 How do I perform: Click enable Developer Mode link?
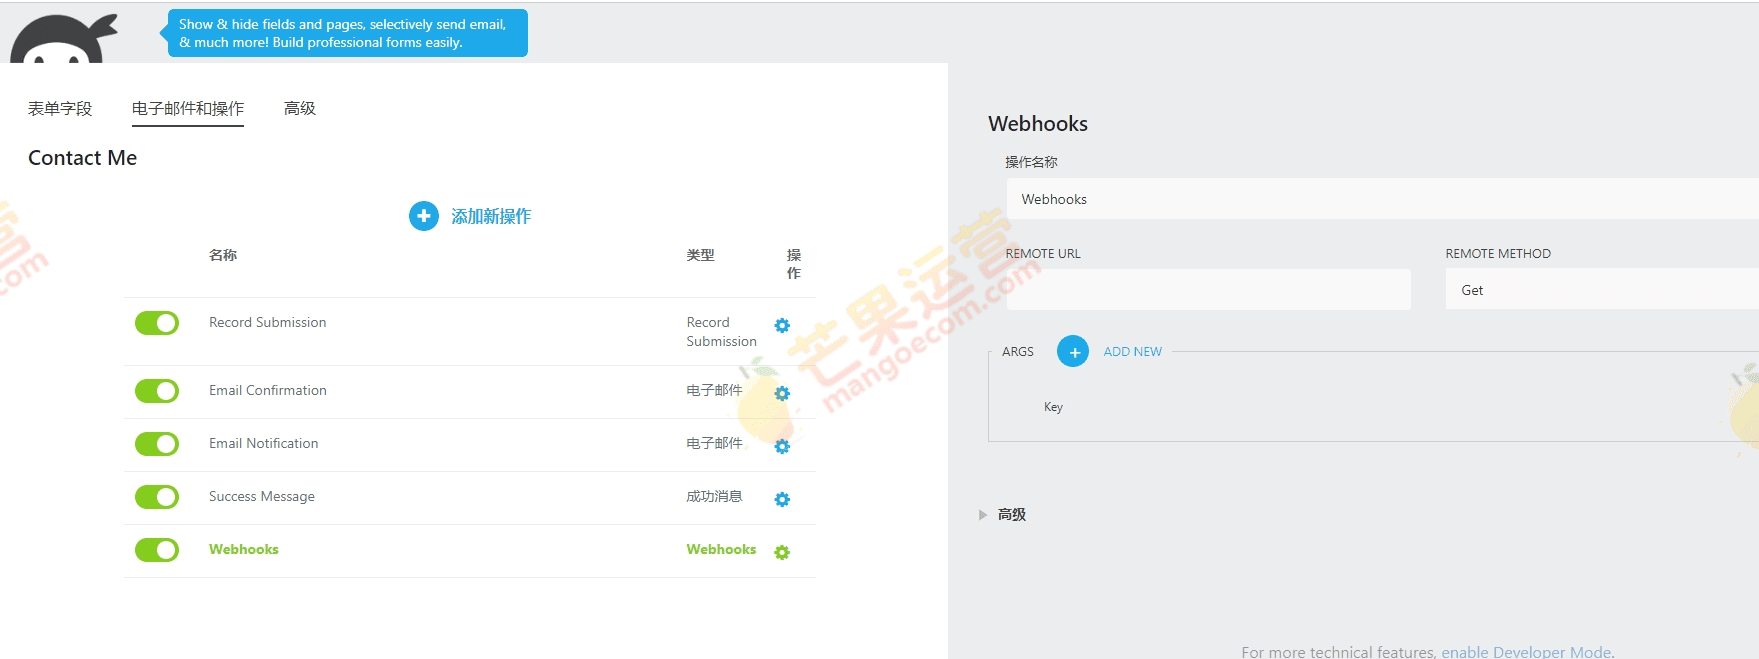click(x=1526, y=652)
